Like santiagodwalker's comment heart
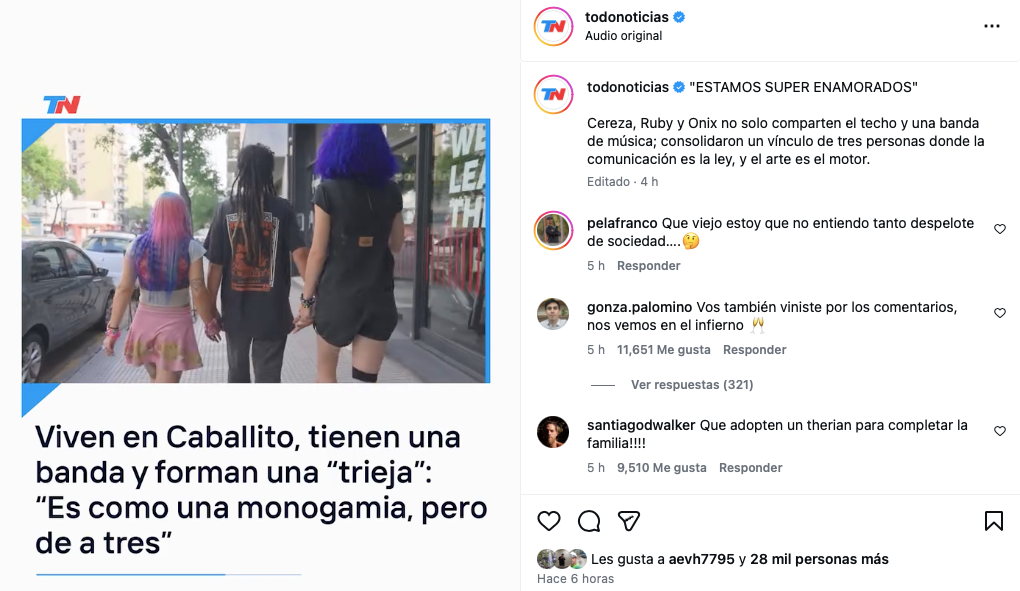 1000,431
